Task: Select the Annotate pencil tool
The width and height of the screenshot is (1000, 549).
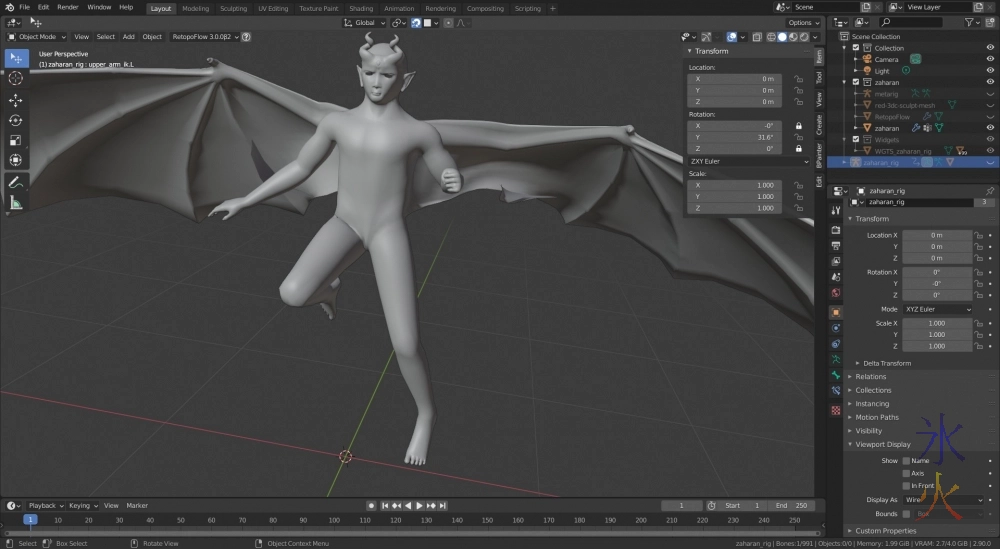Action: (16, 182)
